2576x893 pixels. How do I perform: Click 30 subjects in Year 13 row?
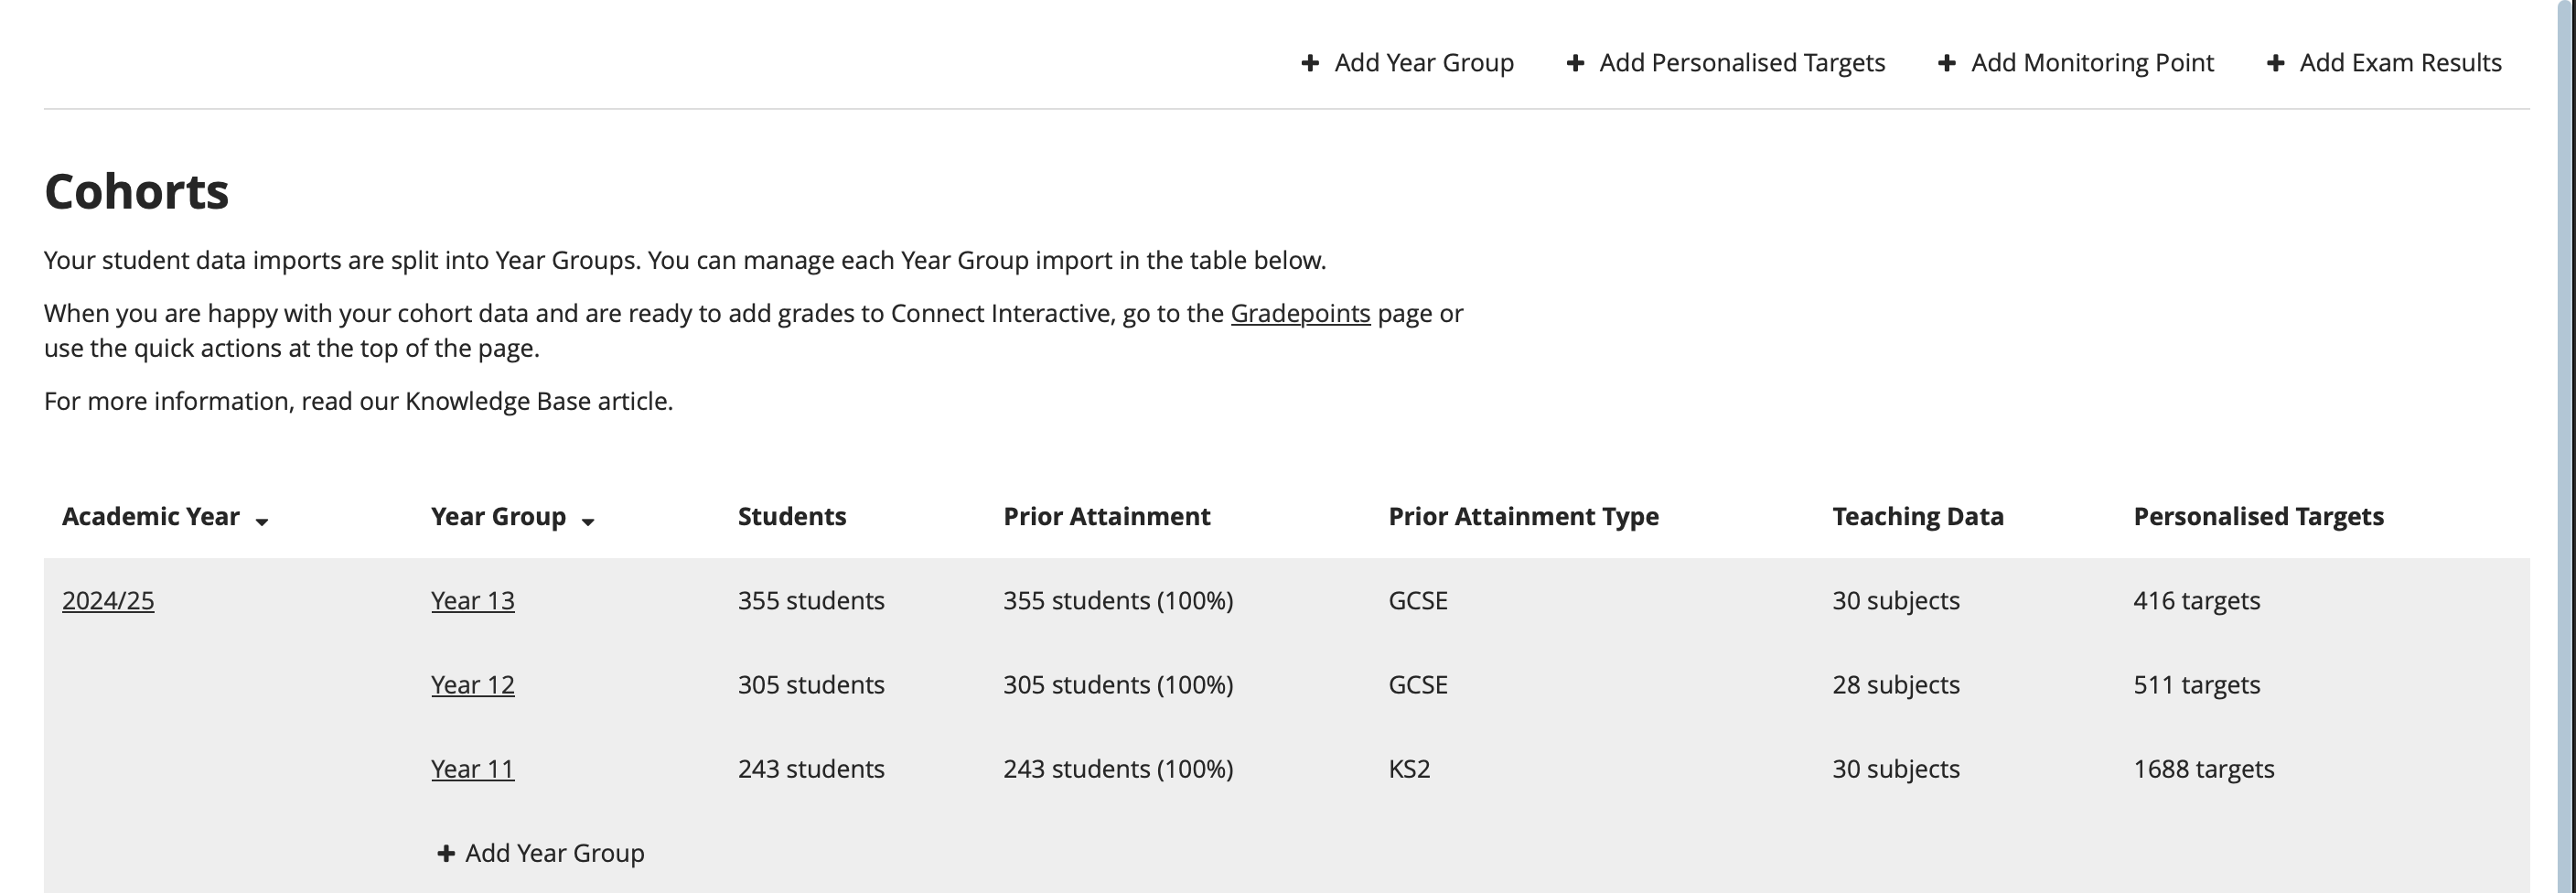(x=1896, y=600)
